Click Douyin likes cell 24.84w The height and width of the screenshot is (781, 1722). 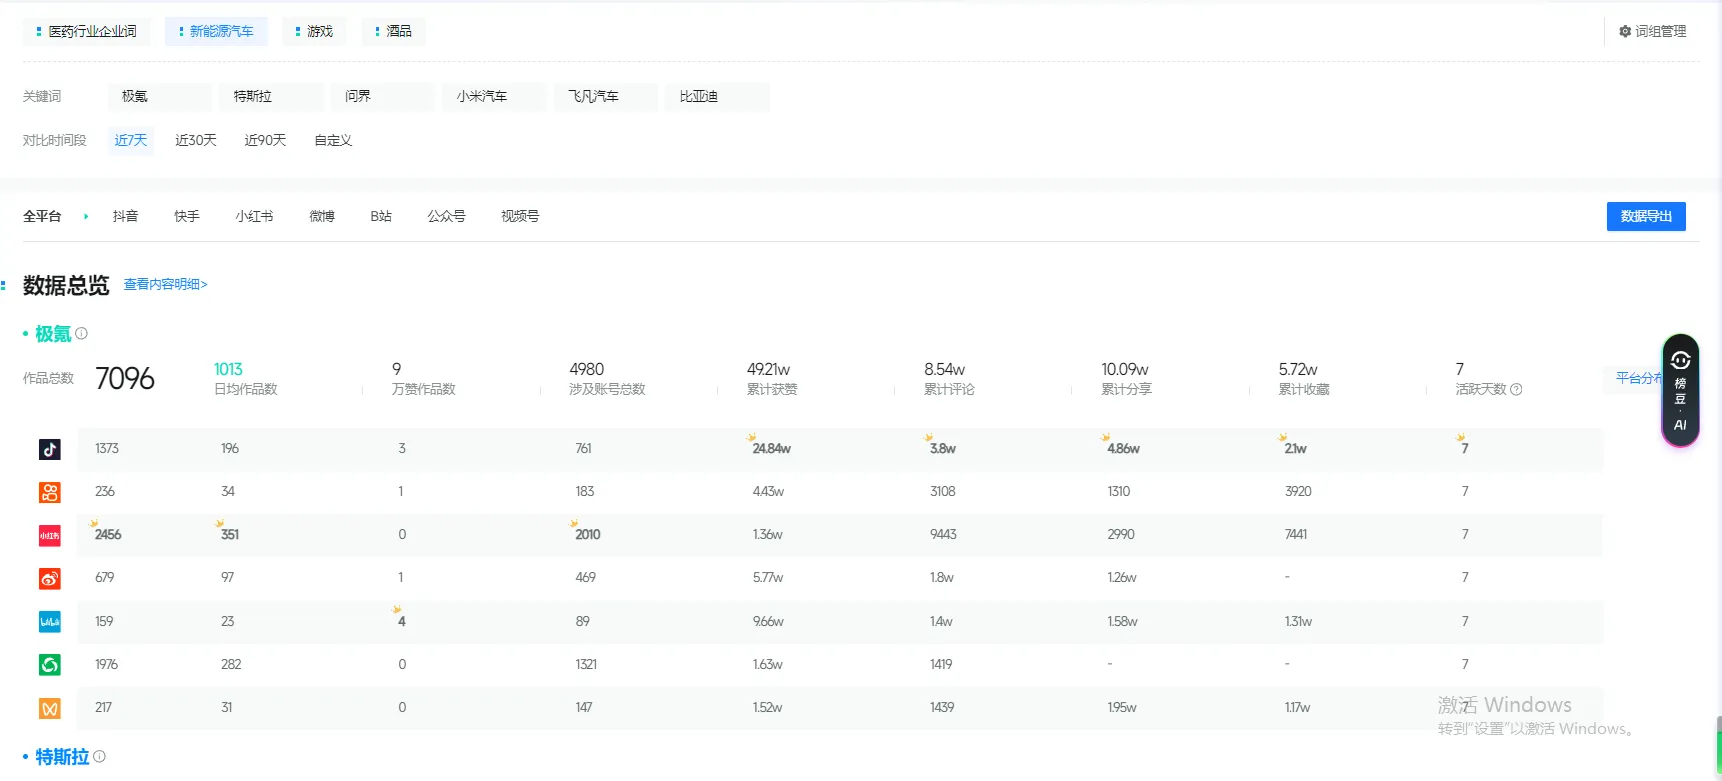click(x=771, y=449)
